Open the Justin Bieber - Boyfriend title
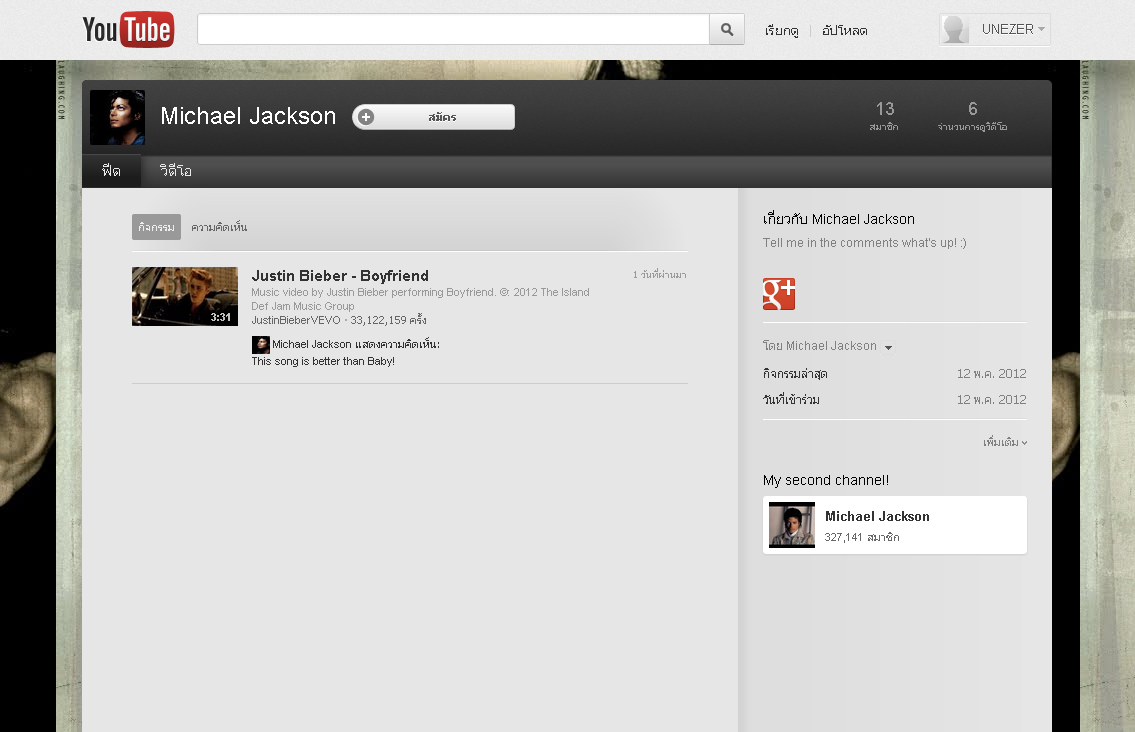 coord(340,276)
